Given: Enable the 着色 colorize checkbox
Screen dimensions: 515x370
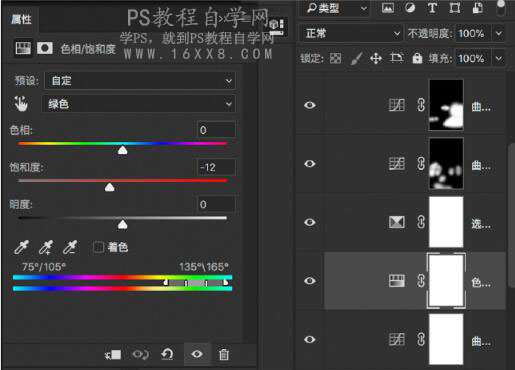Looking at the screenshot, I should tap(98, 247).
